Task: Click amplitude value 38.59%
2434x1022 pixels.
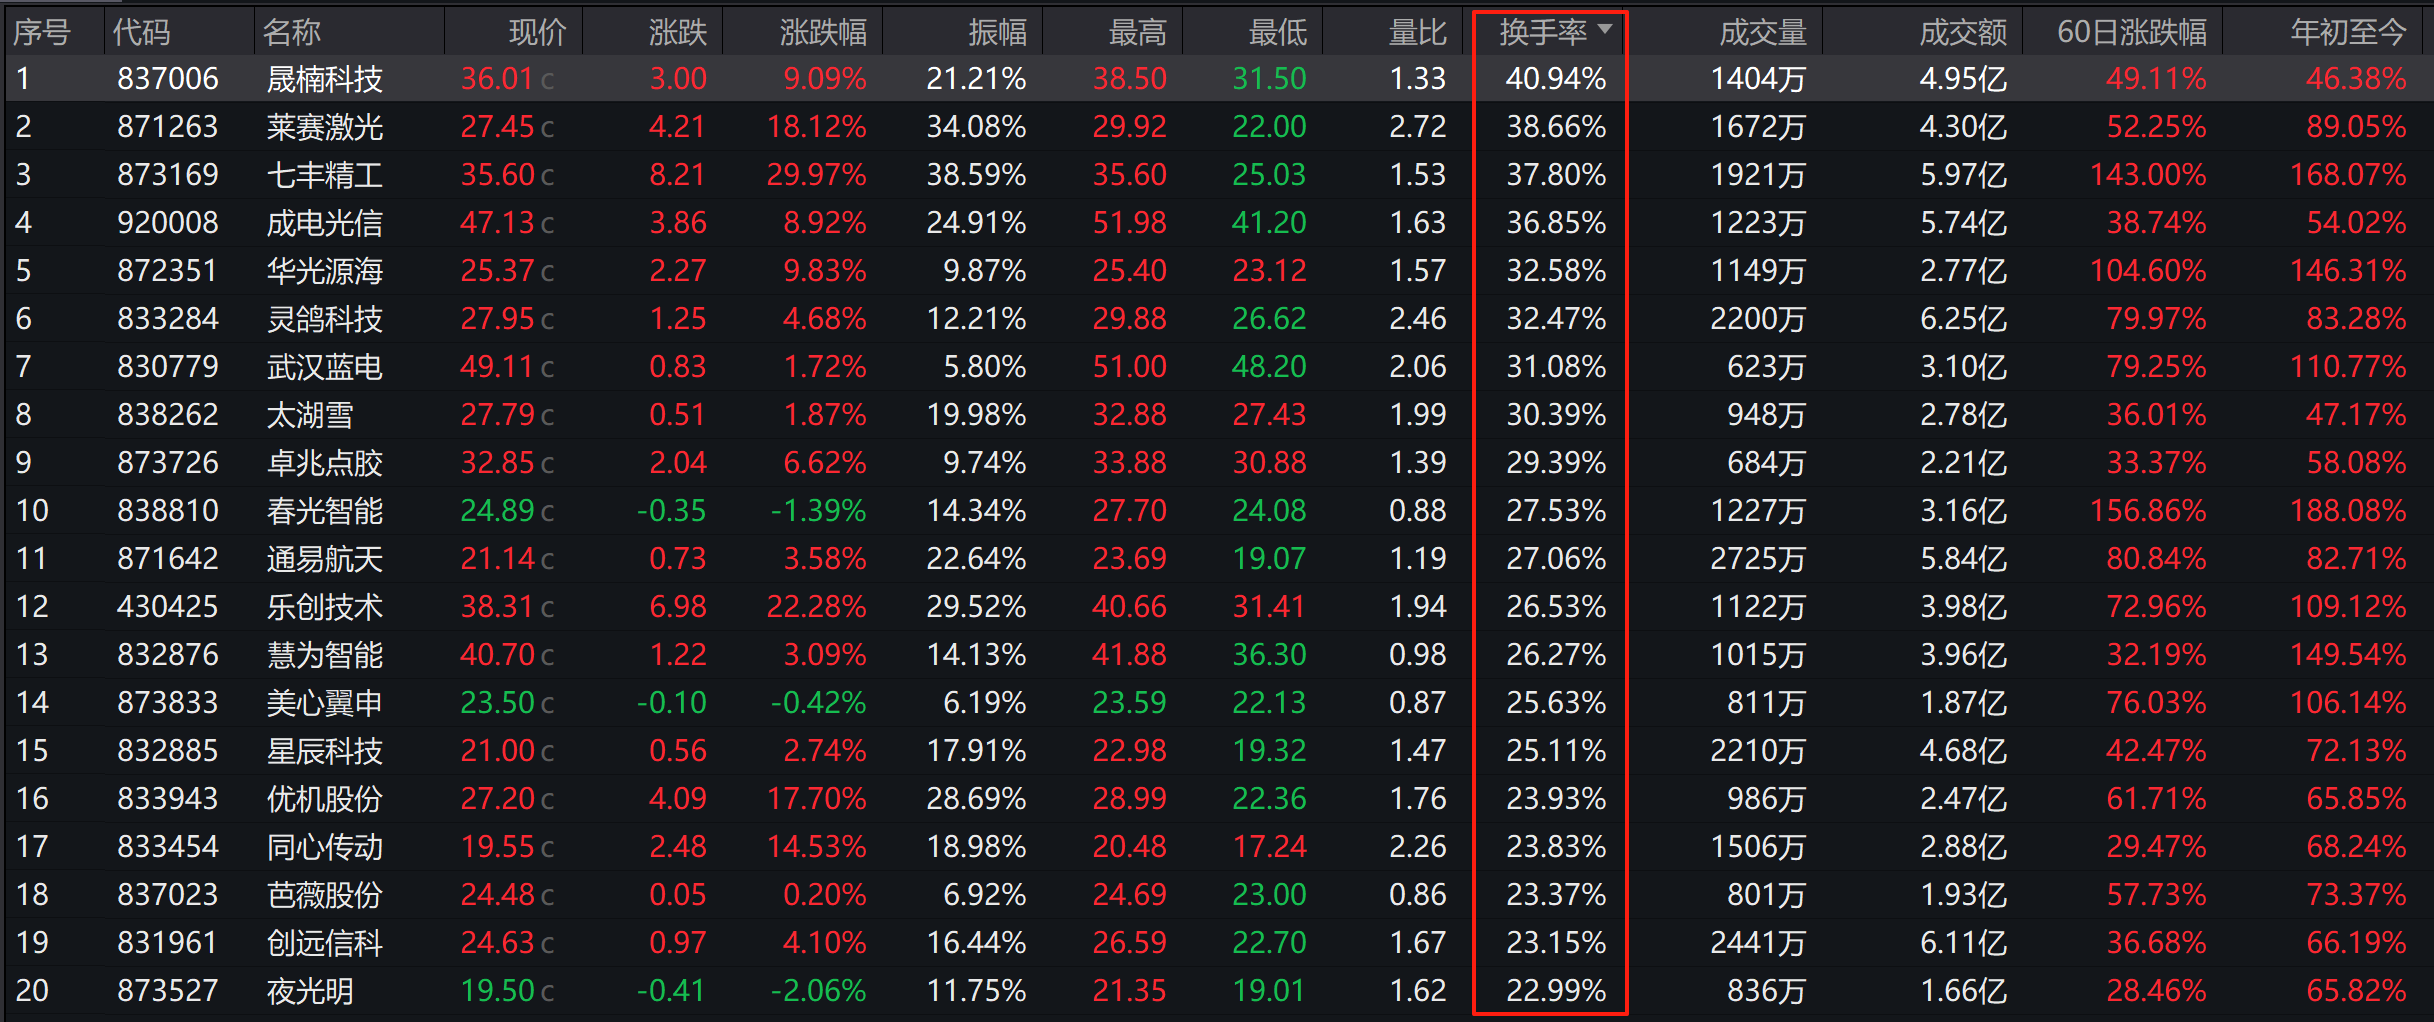Action: coord(976,175)
